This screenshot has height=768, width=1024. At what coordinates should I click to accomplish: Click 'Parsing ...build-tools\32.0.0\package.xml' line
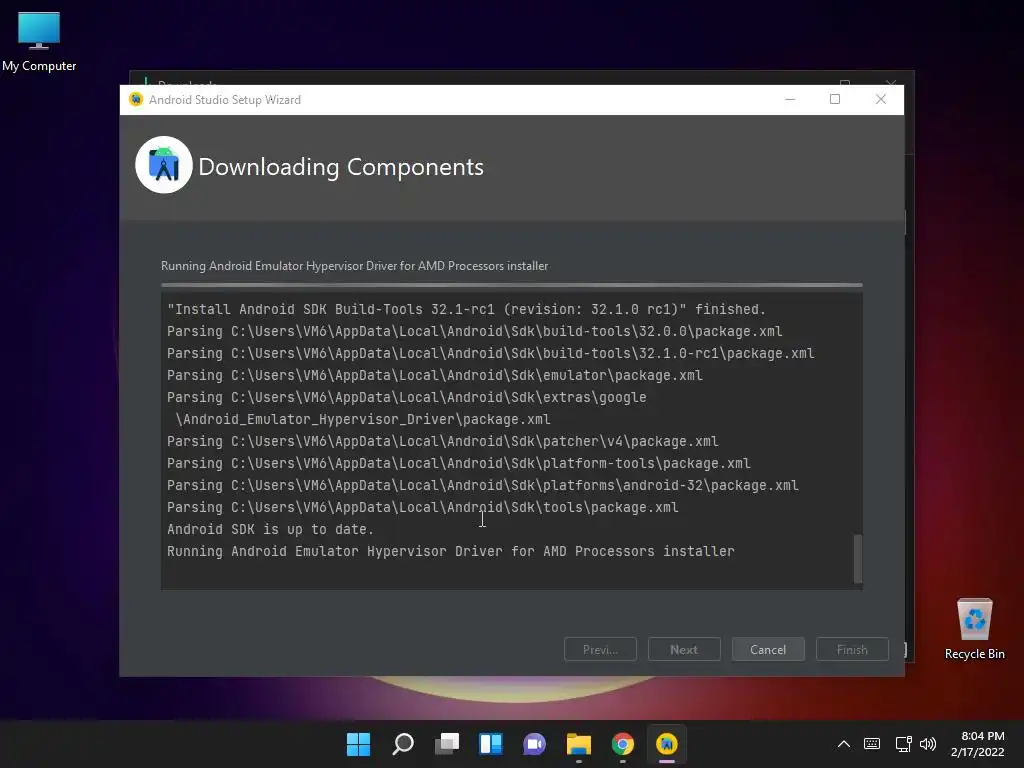coord(475,331)
